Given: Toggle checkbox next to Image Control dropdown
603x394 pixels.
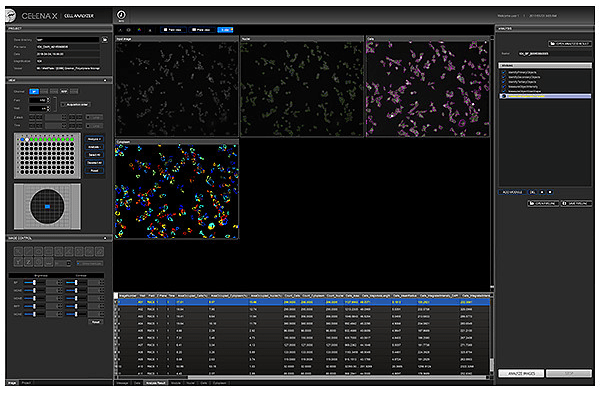Looking at the screenshot, I should click(78, 263).
